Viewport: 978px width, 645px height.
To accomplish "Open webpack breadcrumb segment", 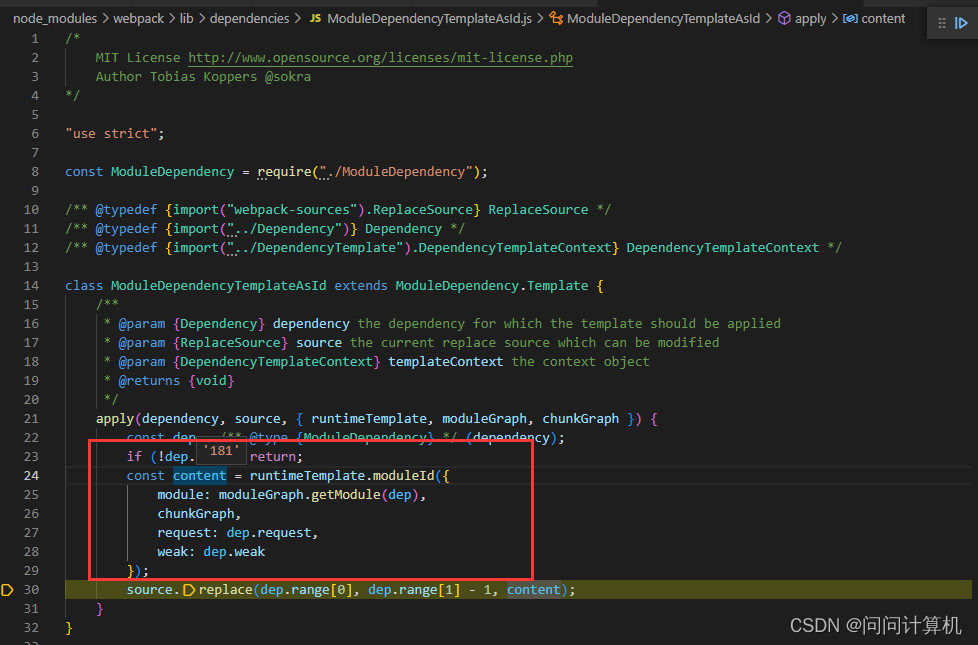I will (x=138, y=19).
